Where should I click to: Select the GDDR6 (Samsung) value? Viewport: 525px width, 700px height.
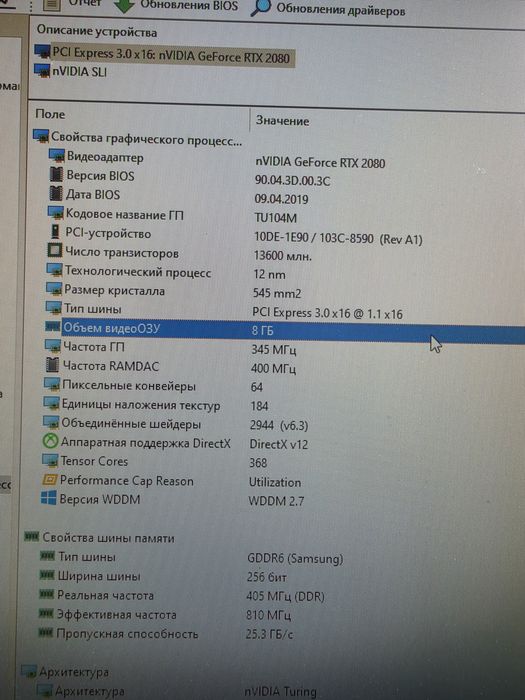(x=295, y=558)
